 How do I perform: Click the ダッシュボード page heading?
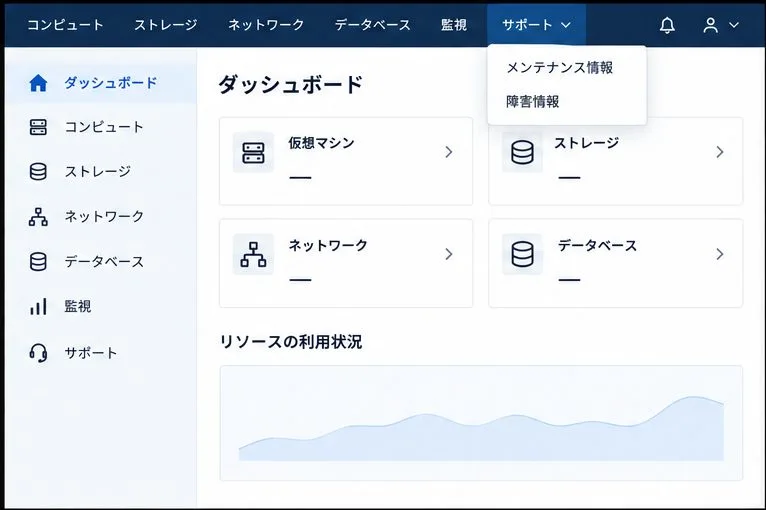290,85
